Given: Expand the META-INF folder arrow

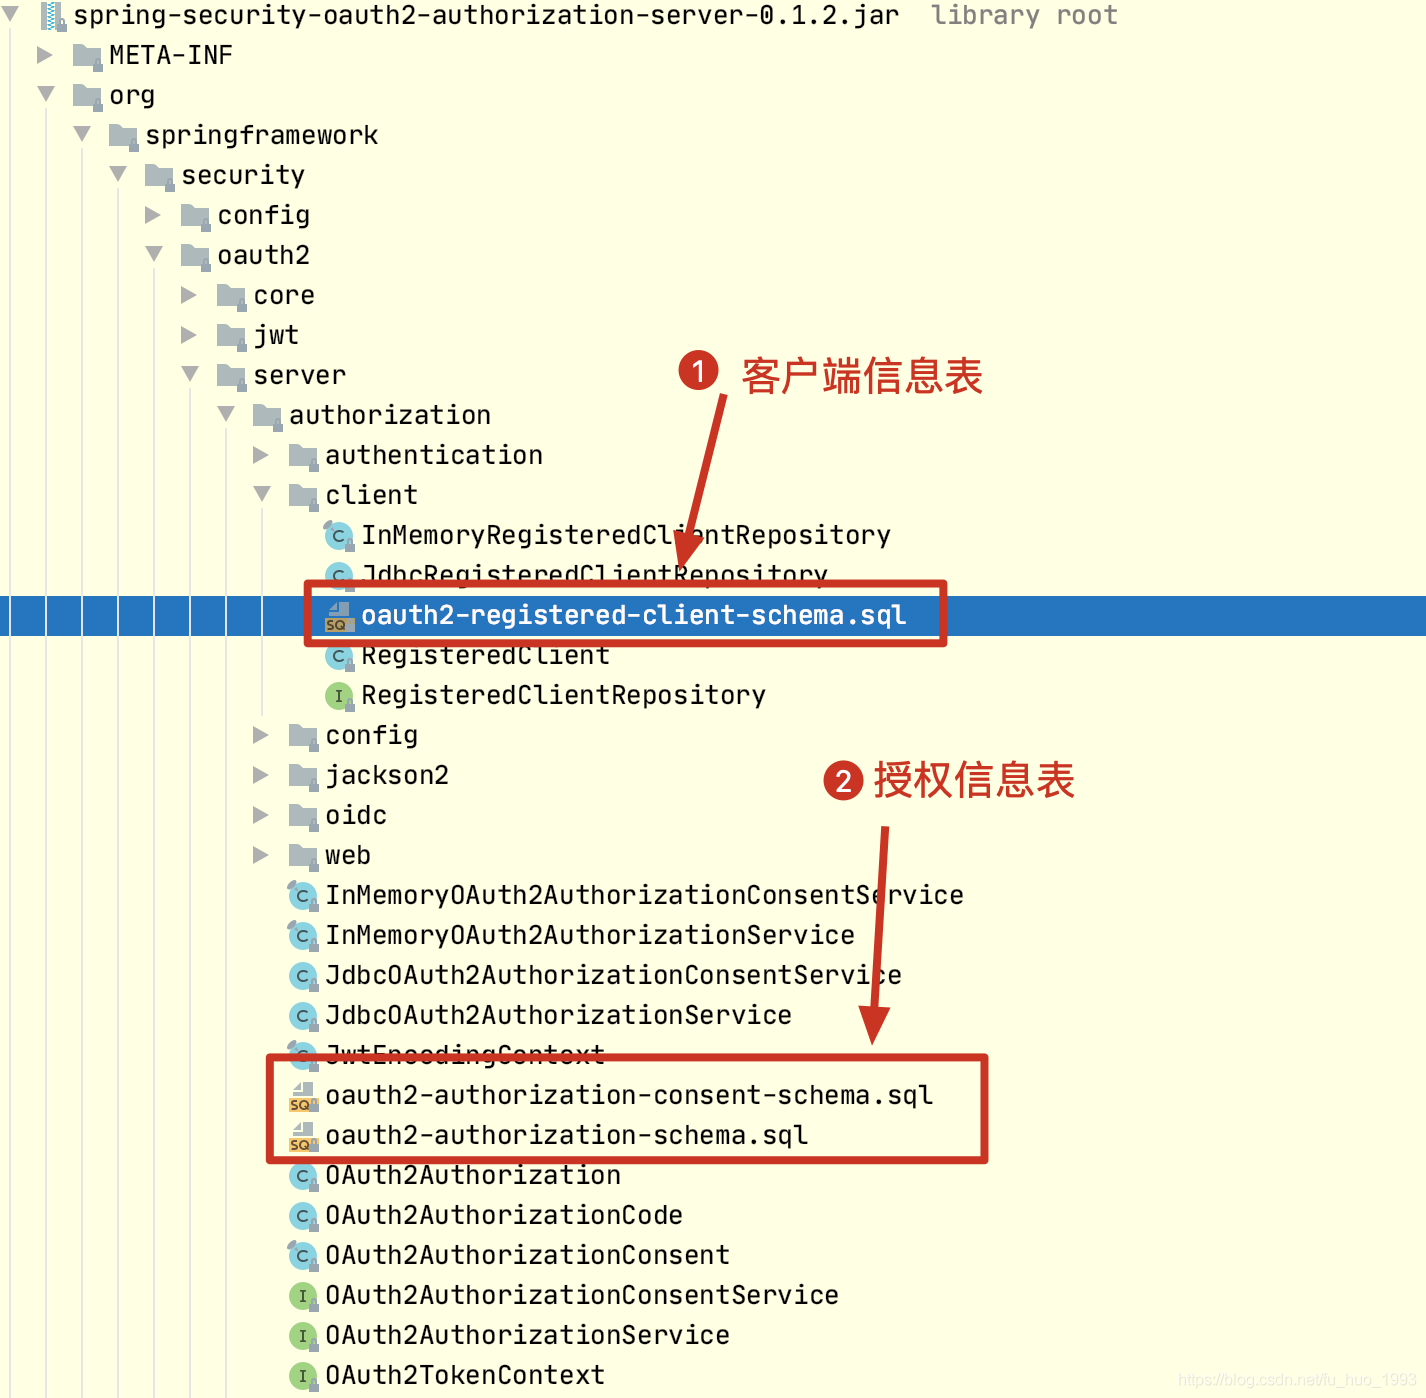Looking at the screenshot, I should [x=45, y=54].
